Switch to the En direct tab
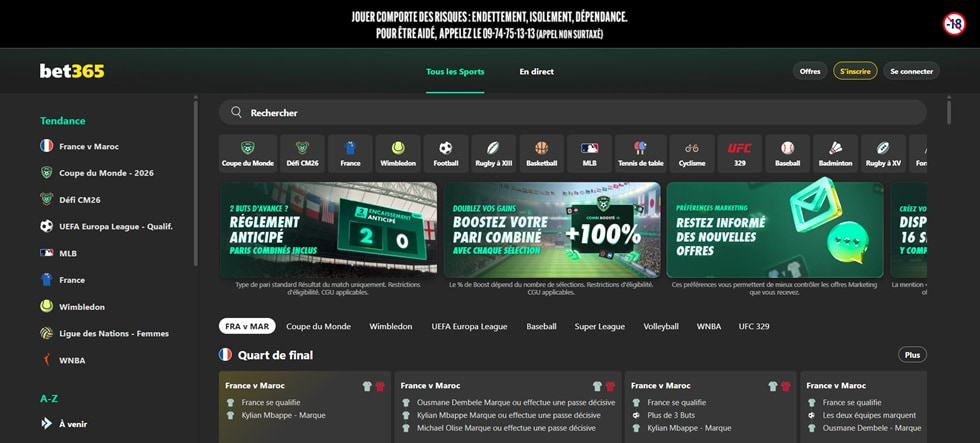 pos(536,72)
